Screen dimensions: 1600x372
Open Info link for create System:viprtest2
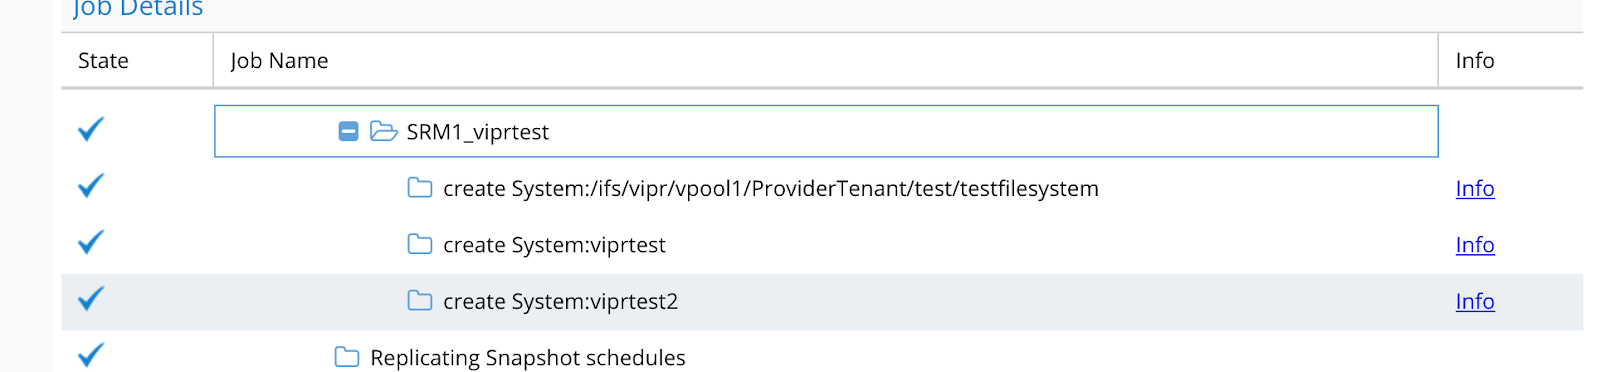(1475, 301)
